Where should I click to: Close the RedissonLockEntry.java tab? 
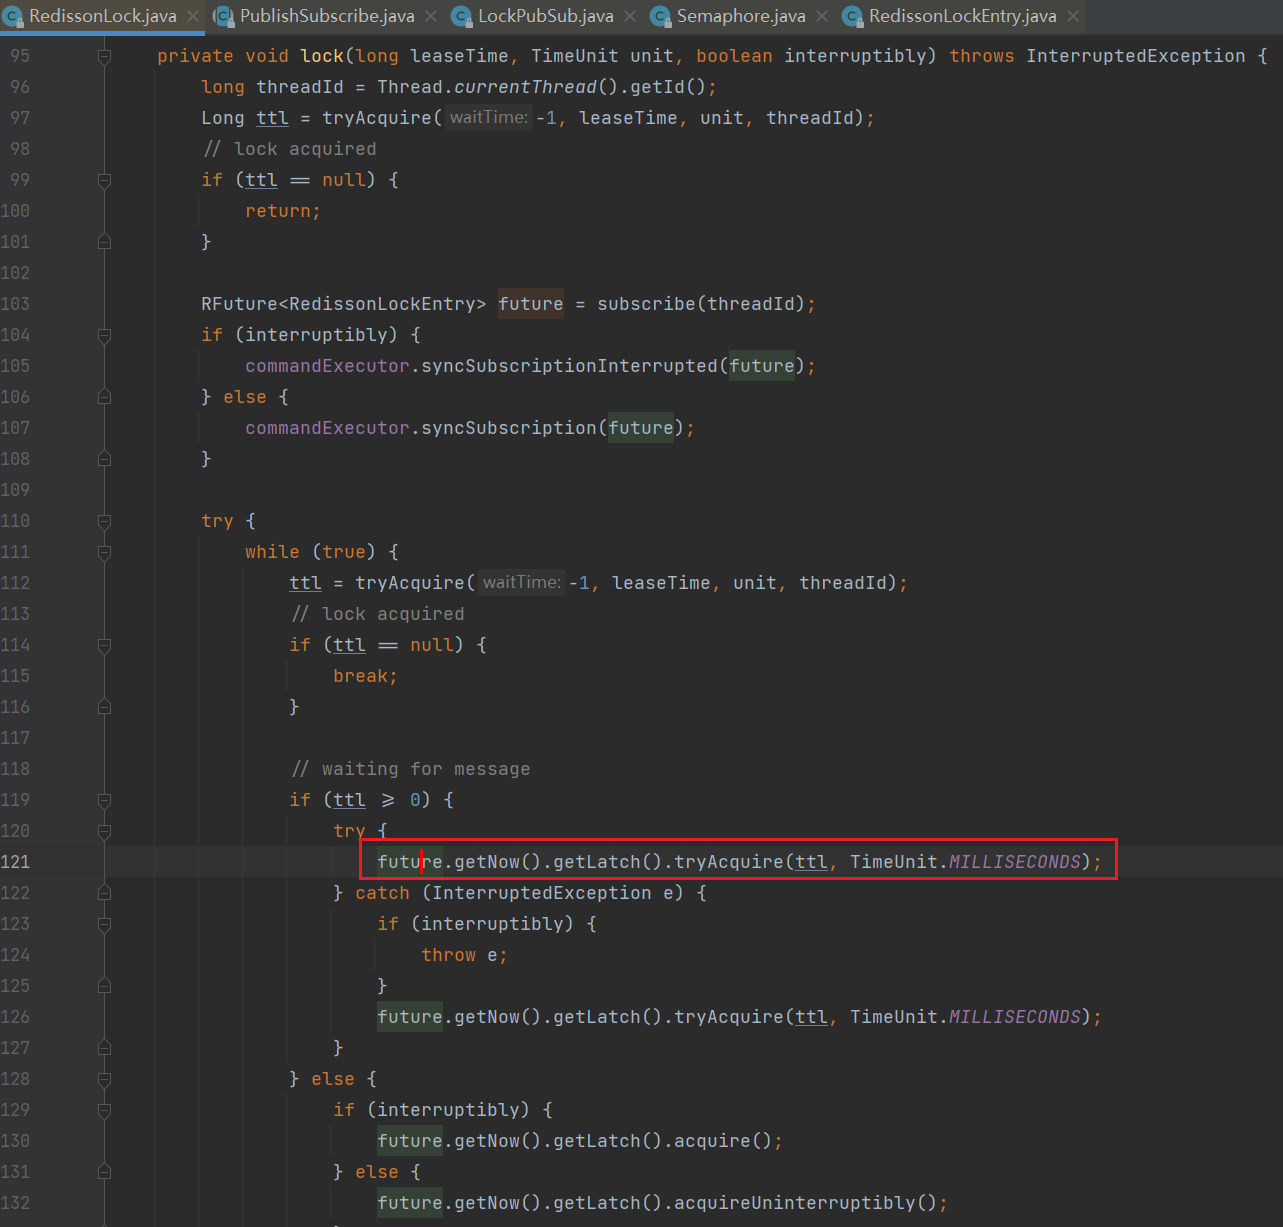[1073, 17]
